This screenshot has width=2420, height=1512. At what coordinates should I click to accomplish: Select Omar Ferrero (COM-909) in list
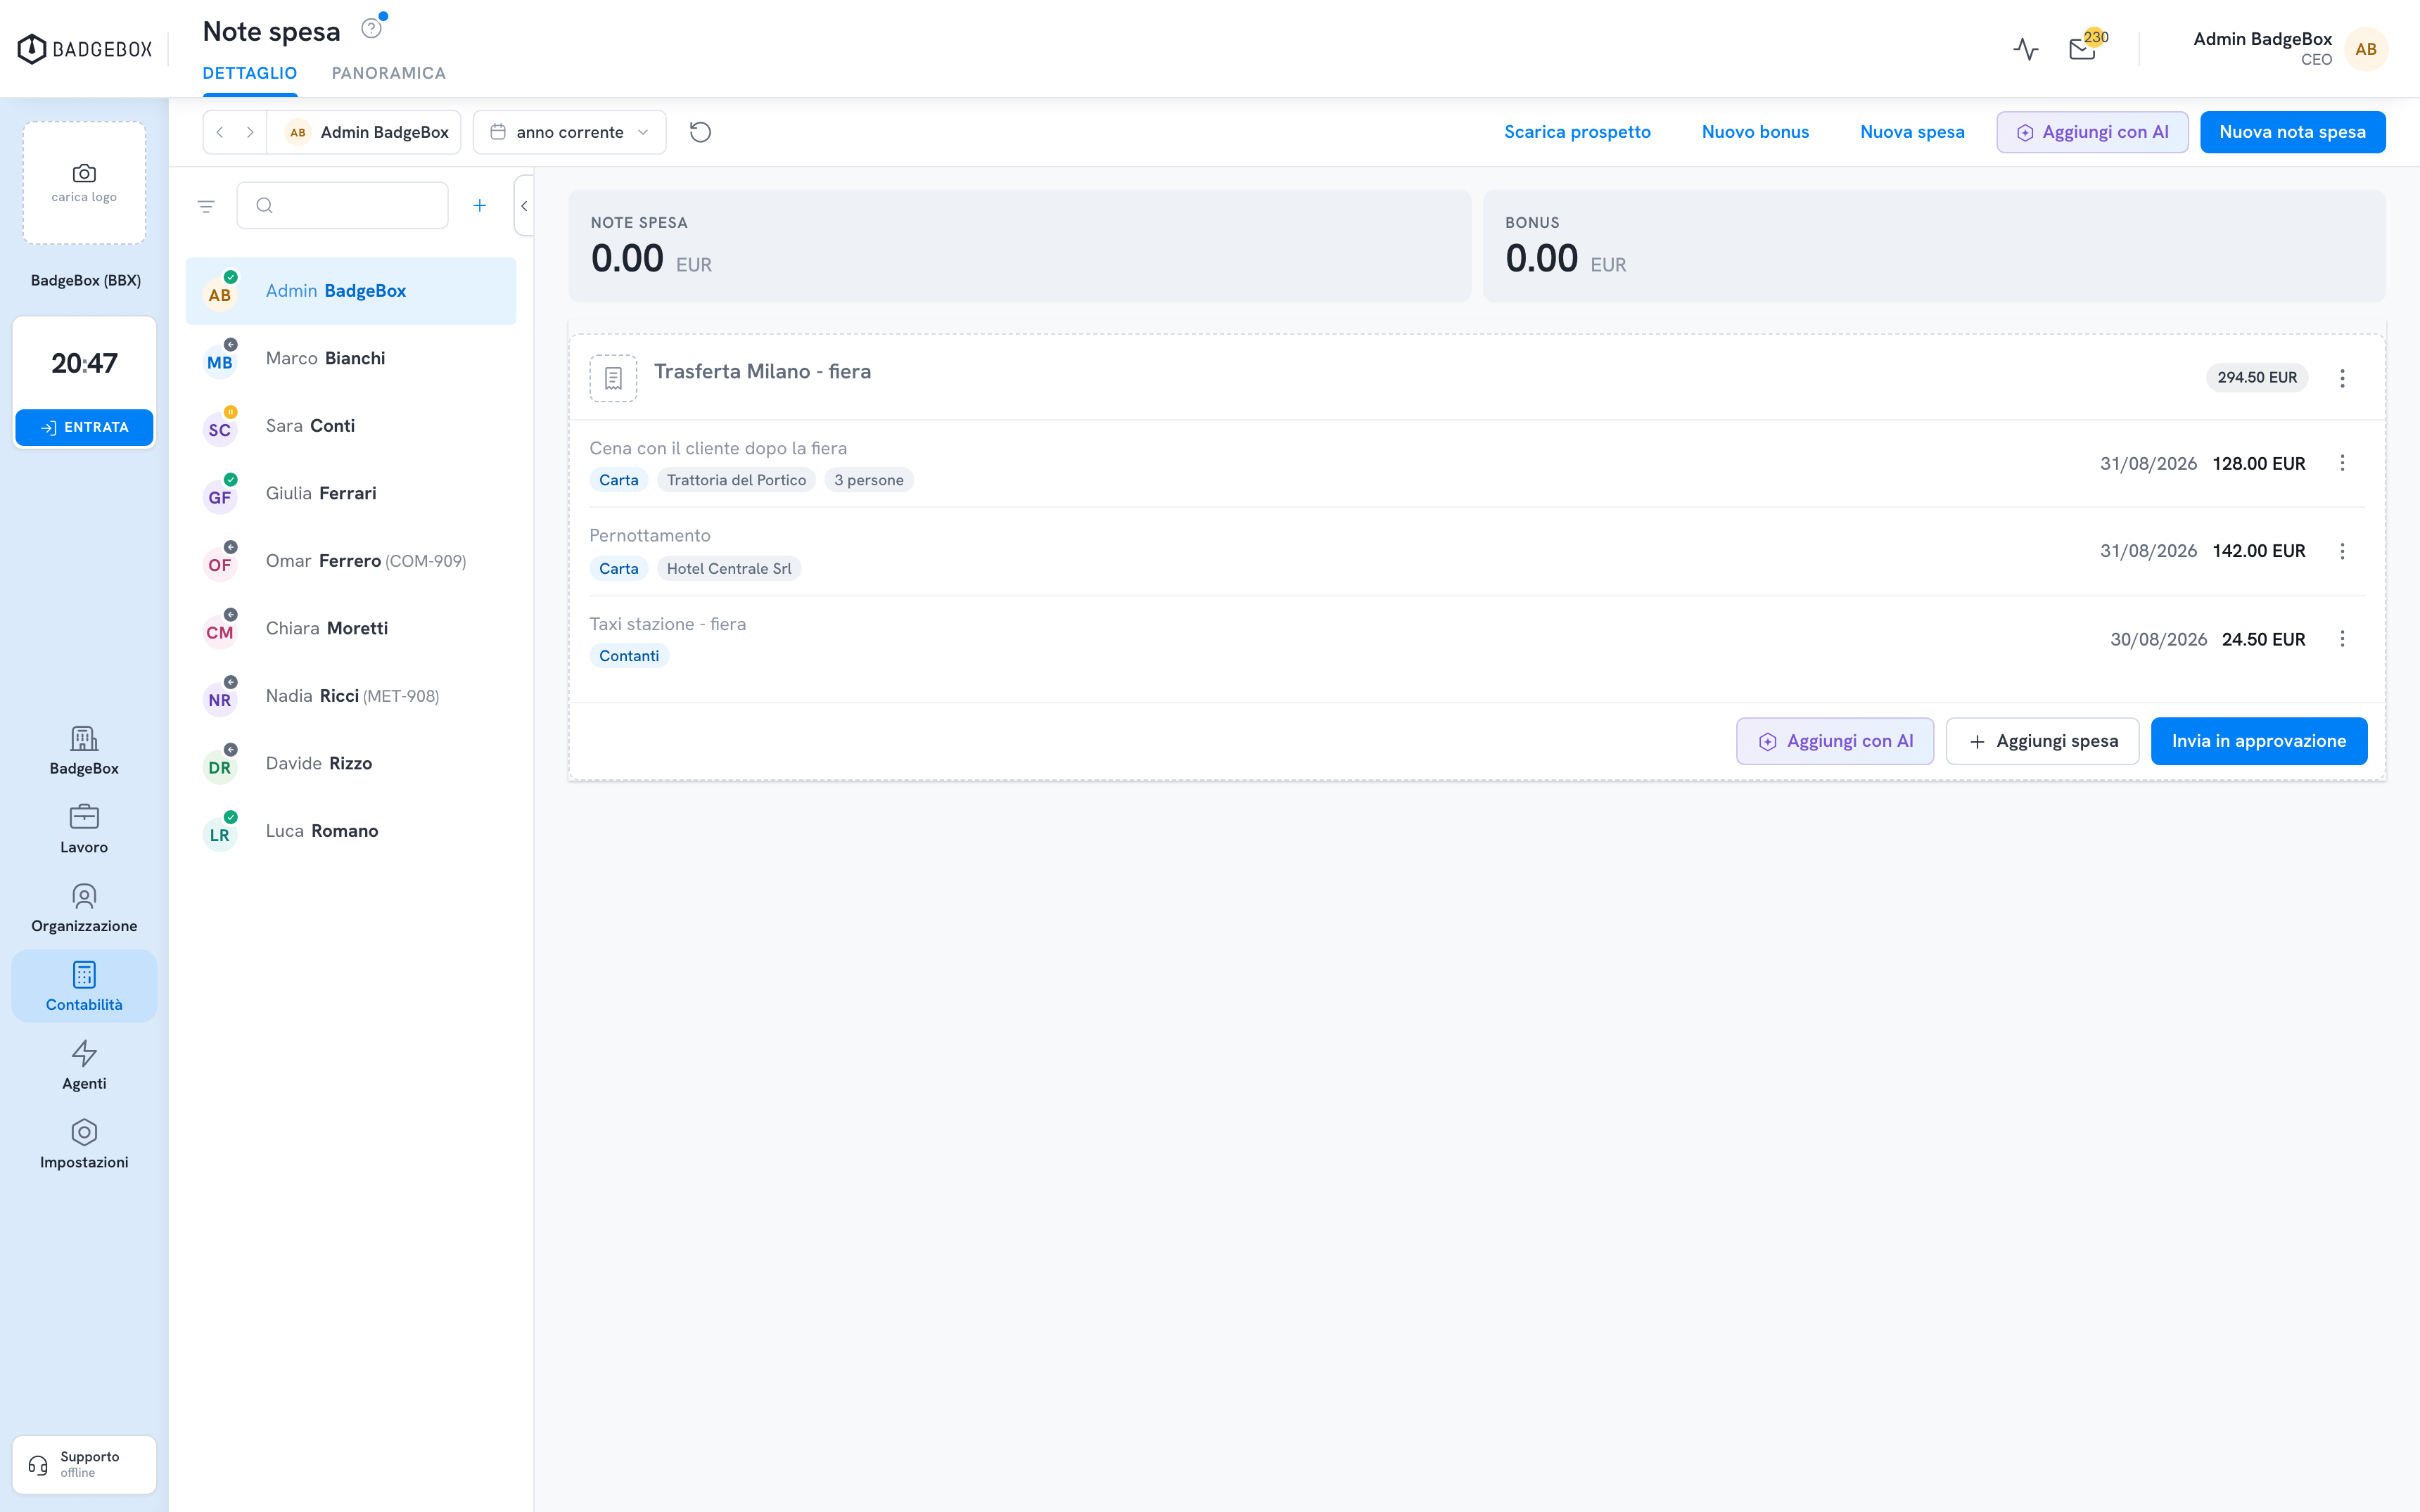point(351,561)
